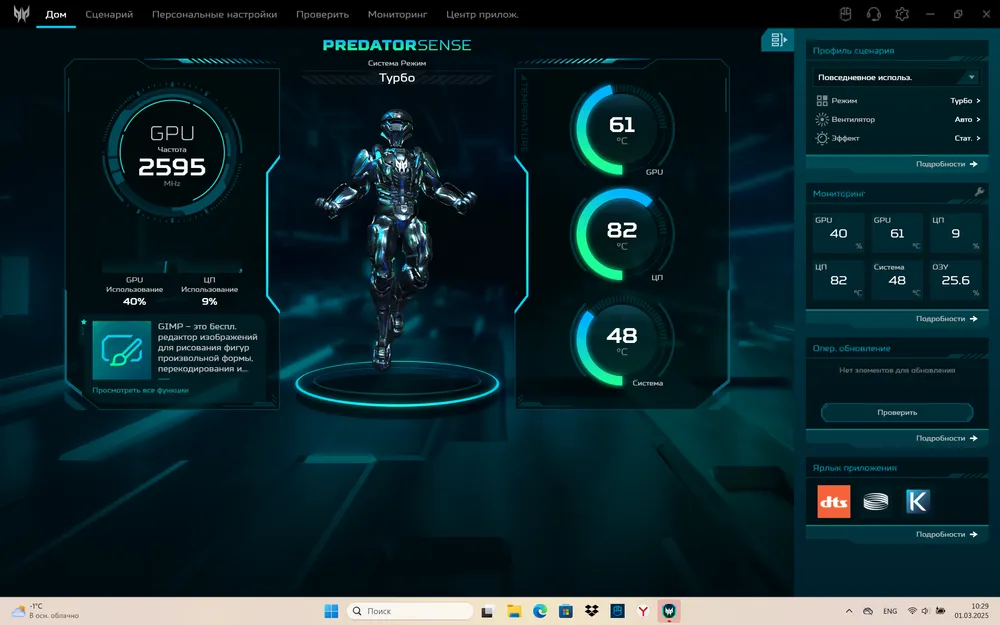Screen dimensions: 1000x625
Task: Click the headset support icon
Action: click(873, 14)
